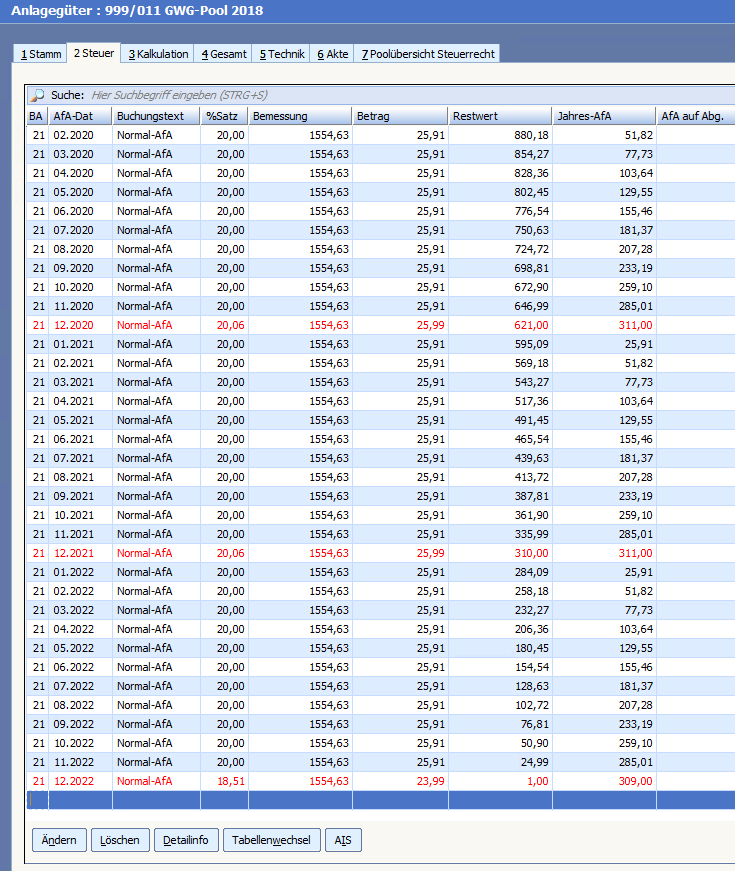735x871 pixels.
Task: Select the 4 Gesamt tab
Action: [x=223, y=54]
